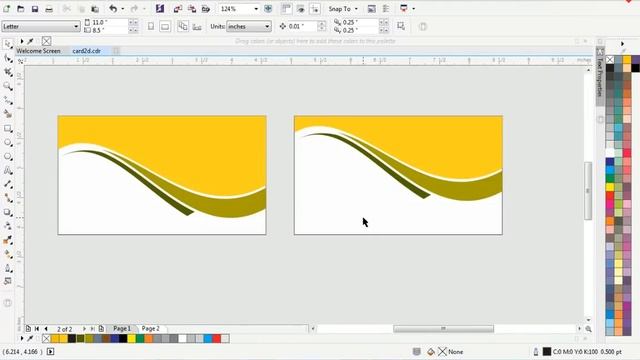Image resolution: width=640 pixels, height=360 pixels.
Task: Go to the first page button
Action: tap(37, 329)
